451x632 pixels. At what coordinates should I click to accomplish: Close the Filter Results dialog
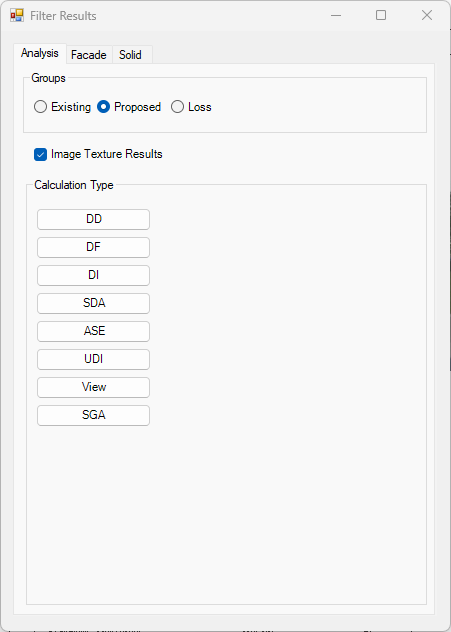point(427,15)
